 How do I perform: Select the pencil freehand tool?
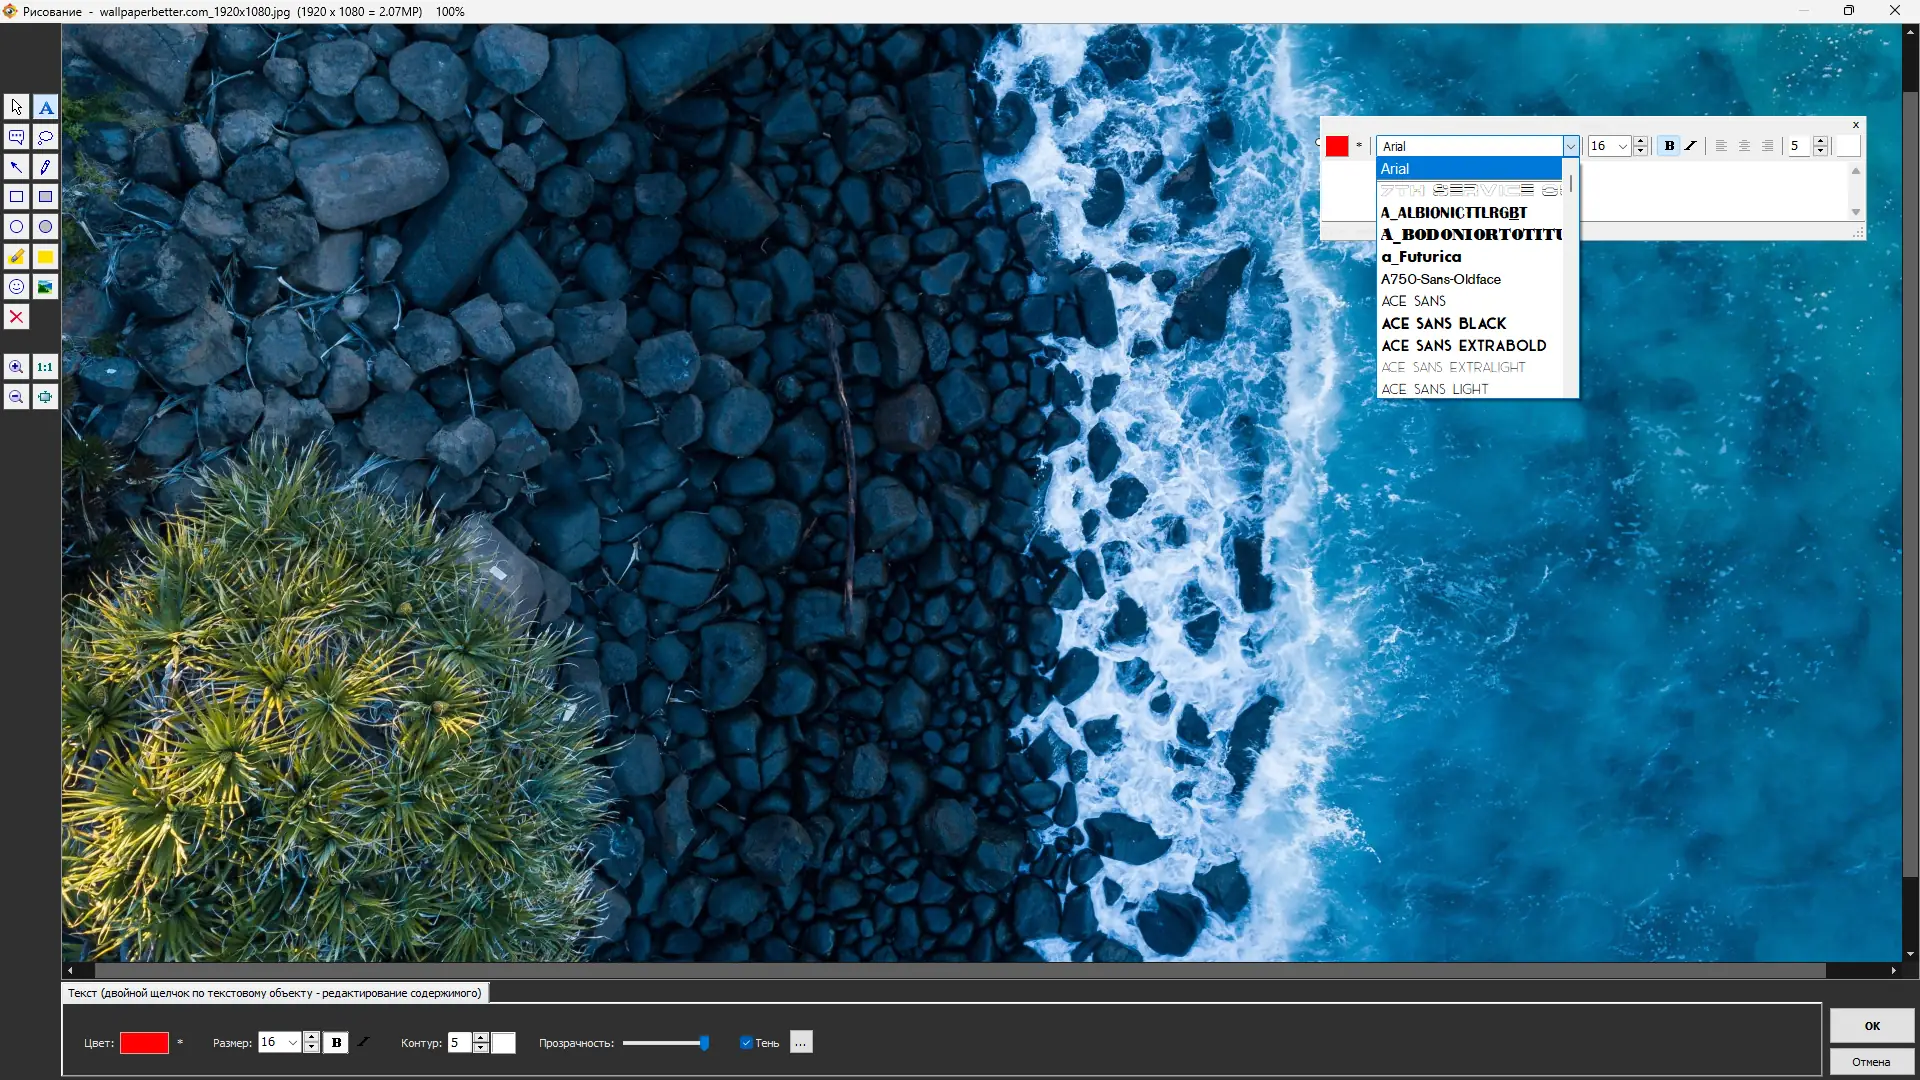click(45, 167)
